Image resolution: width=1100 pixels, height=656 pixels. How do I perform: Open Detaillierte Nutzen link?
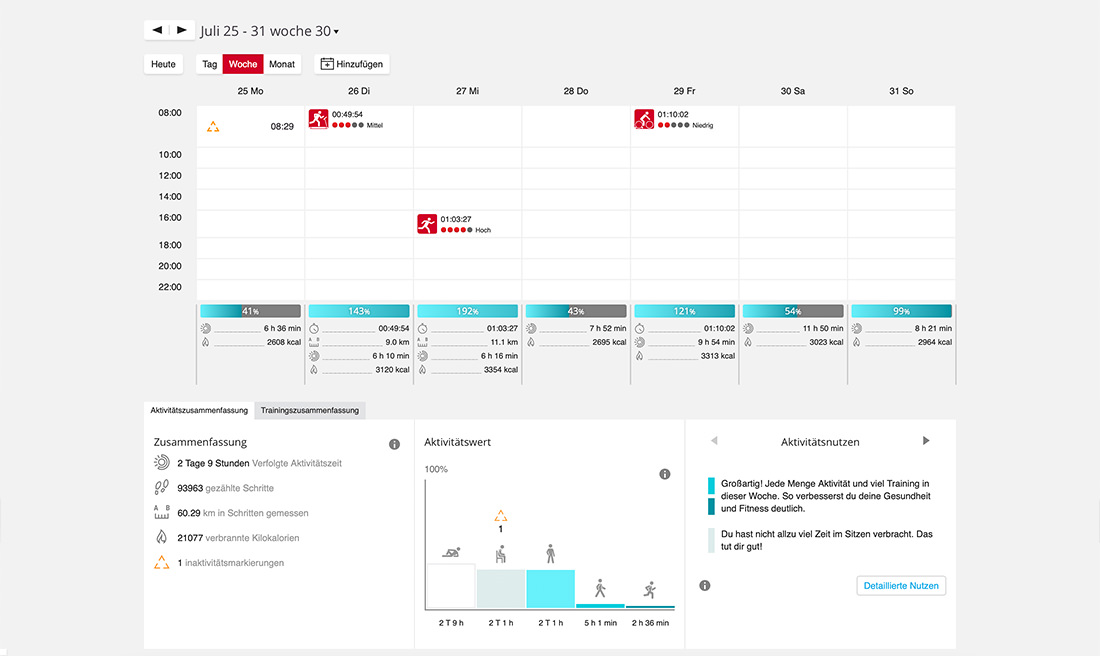click(901, 586)
